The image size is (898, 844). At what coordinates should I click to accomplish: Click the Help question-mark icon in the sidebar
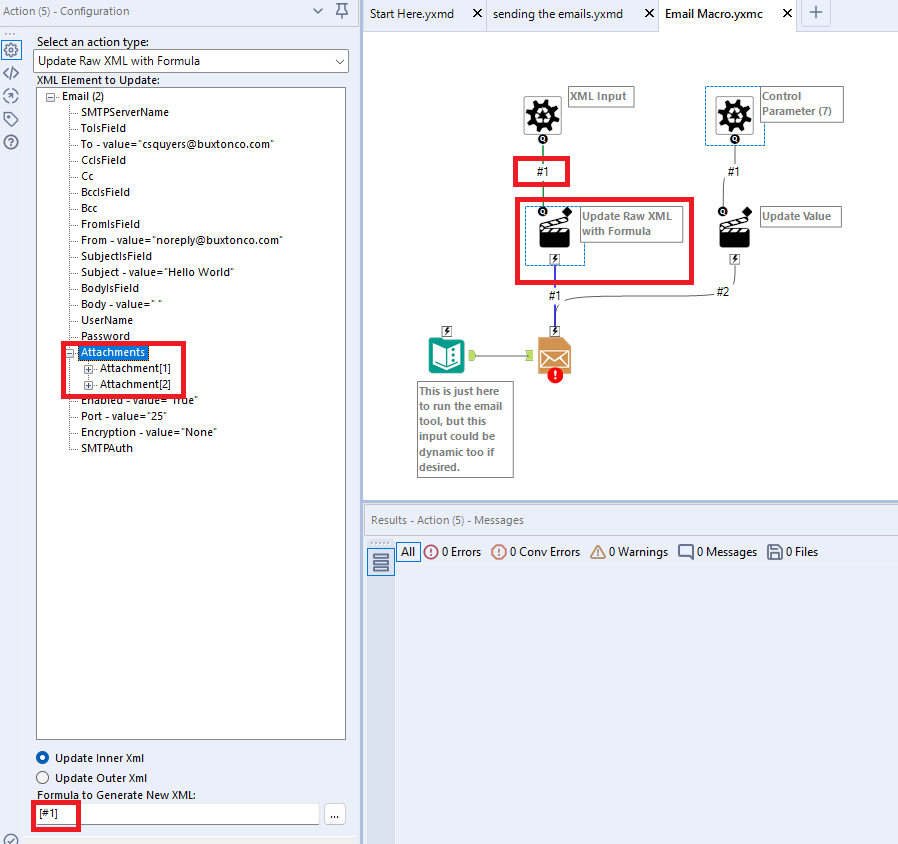point(12,141)
